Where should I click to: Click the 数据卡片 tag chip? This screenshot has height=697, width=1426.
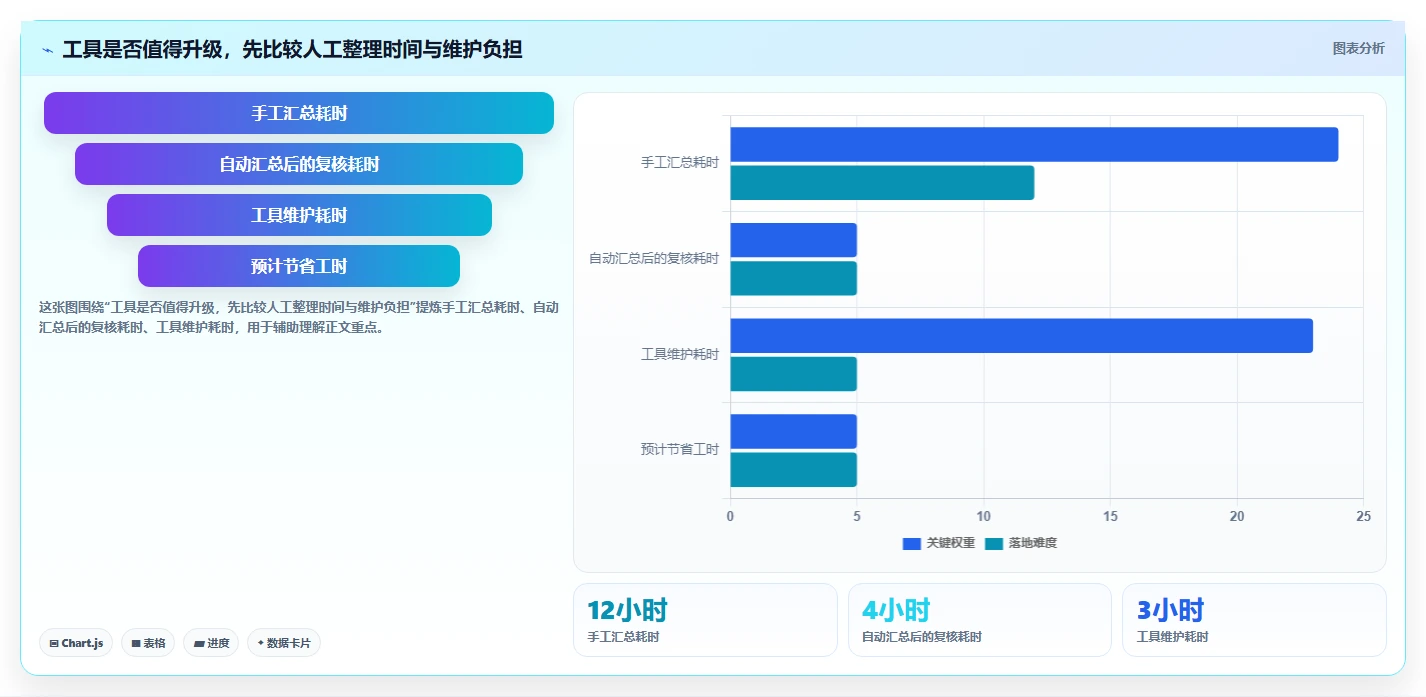[x=284, y=643]
